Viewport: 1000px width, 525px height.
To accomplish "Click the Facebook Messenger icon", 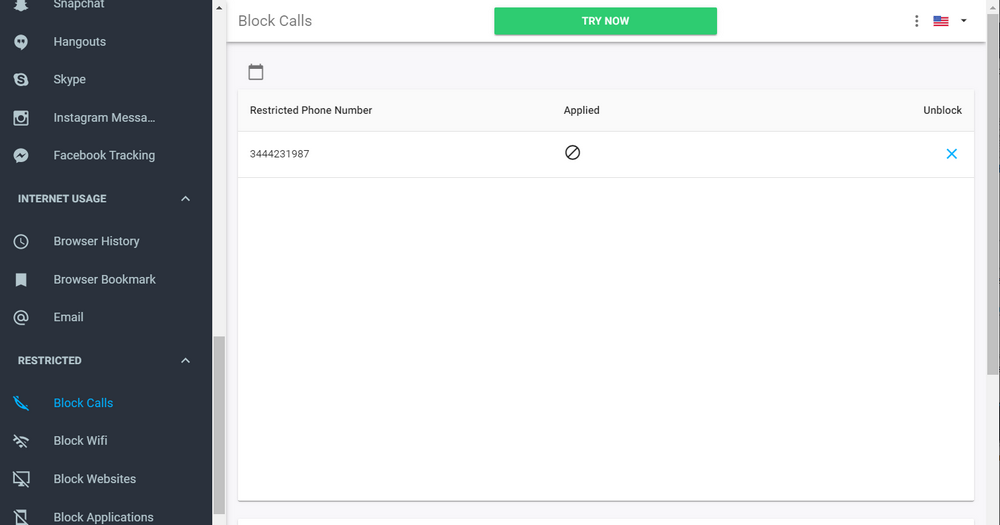I will (x=21, y=156).
